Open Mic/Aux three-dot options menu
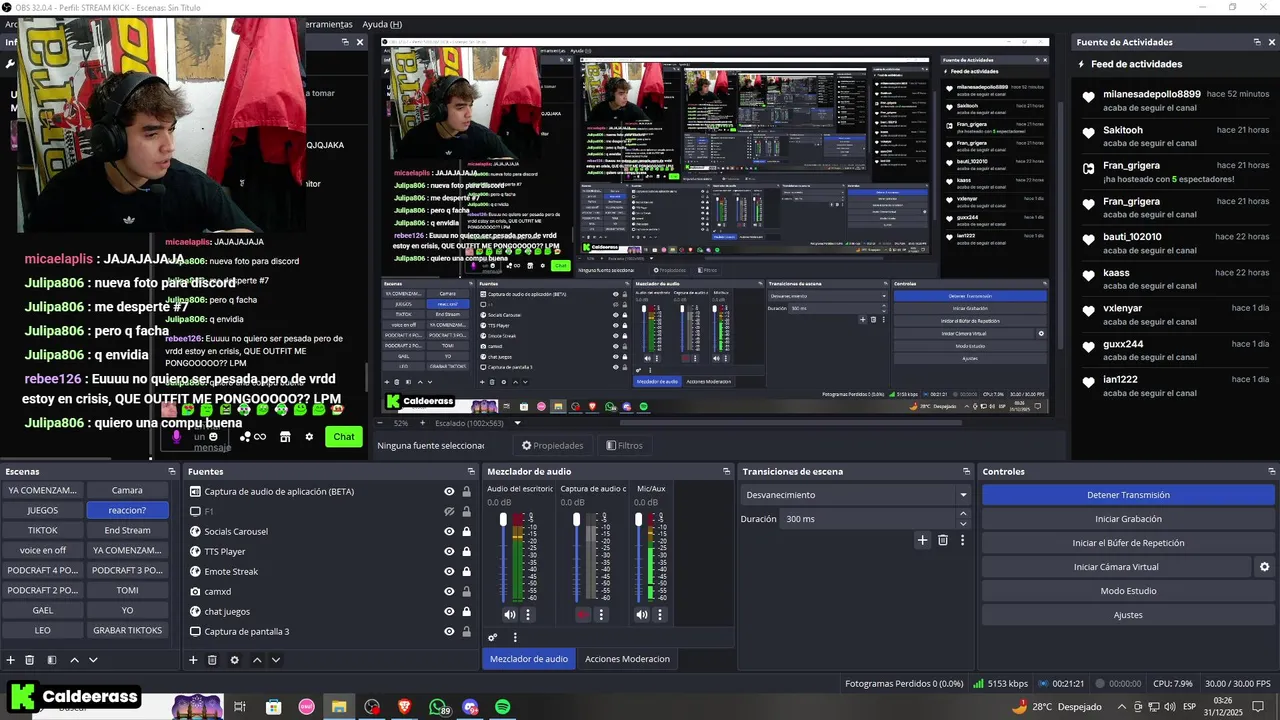This screenshot has width=1280, height=720. point(660,615)
